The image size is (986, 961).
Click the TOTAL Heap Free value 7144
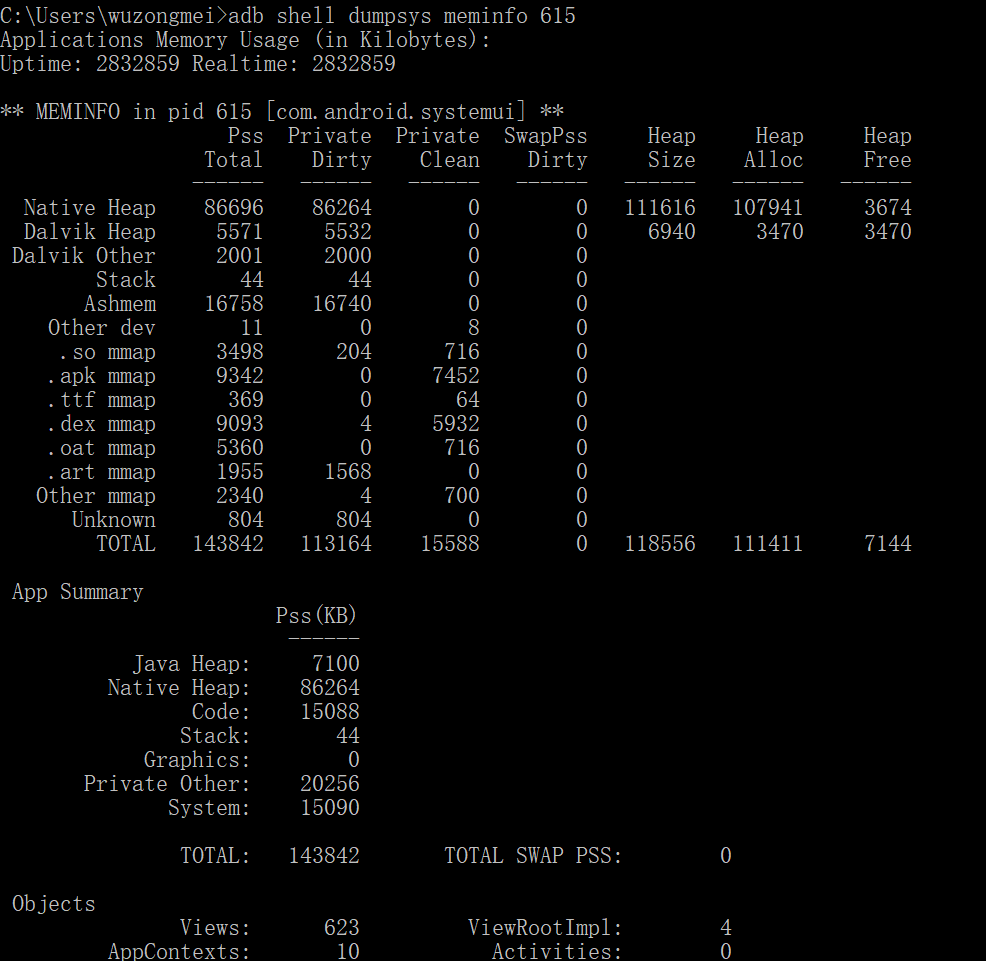point(887,543)
